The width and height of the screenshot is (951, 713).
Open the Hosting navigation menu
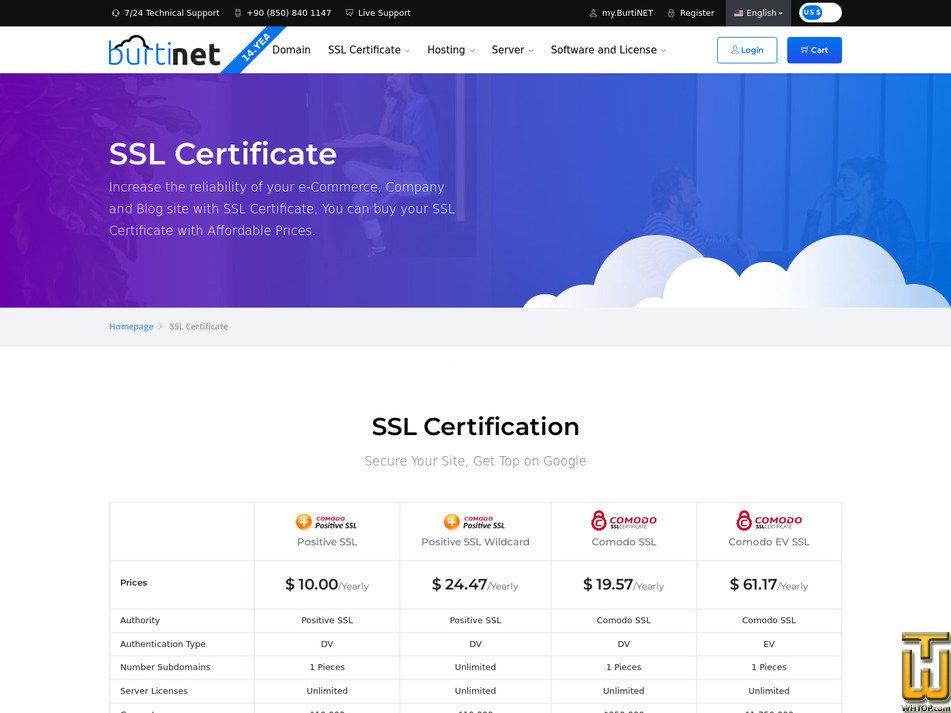450,49
